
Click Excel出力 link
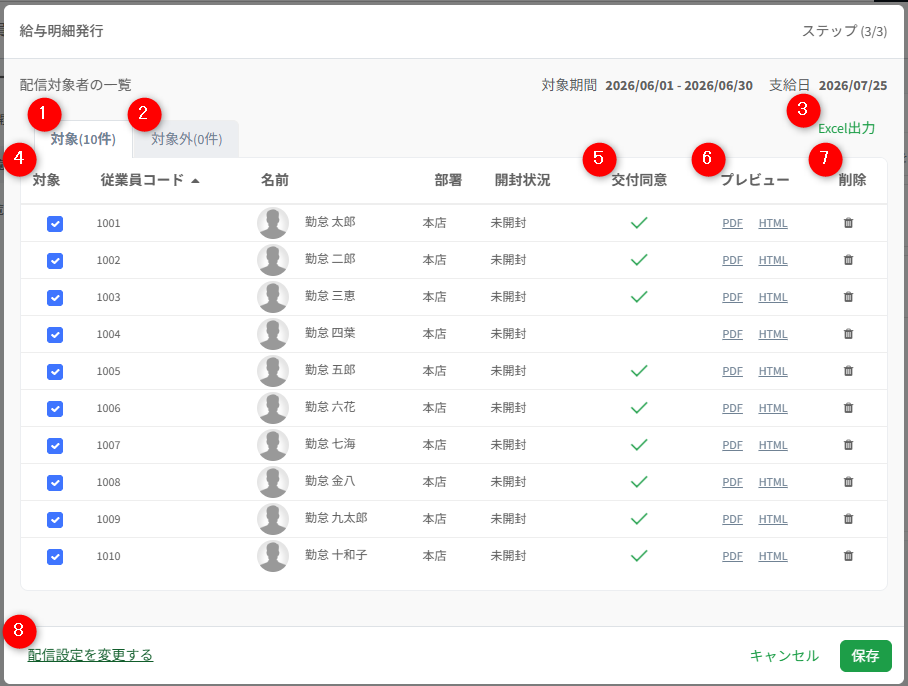coord(846,129)
